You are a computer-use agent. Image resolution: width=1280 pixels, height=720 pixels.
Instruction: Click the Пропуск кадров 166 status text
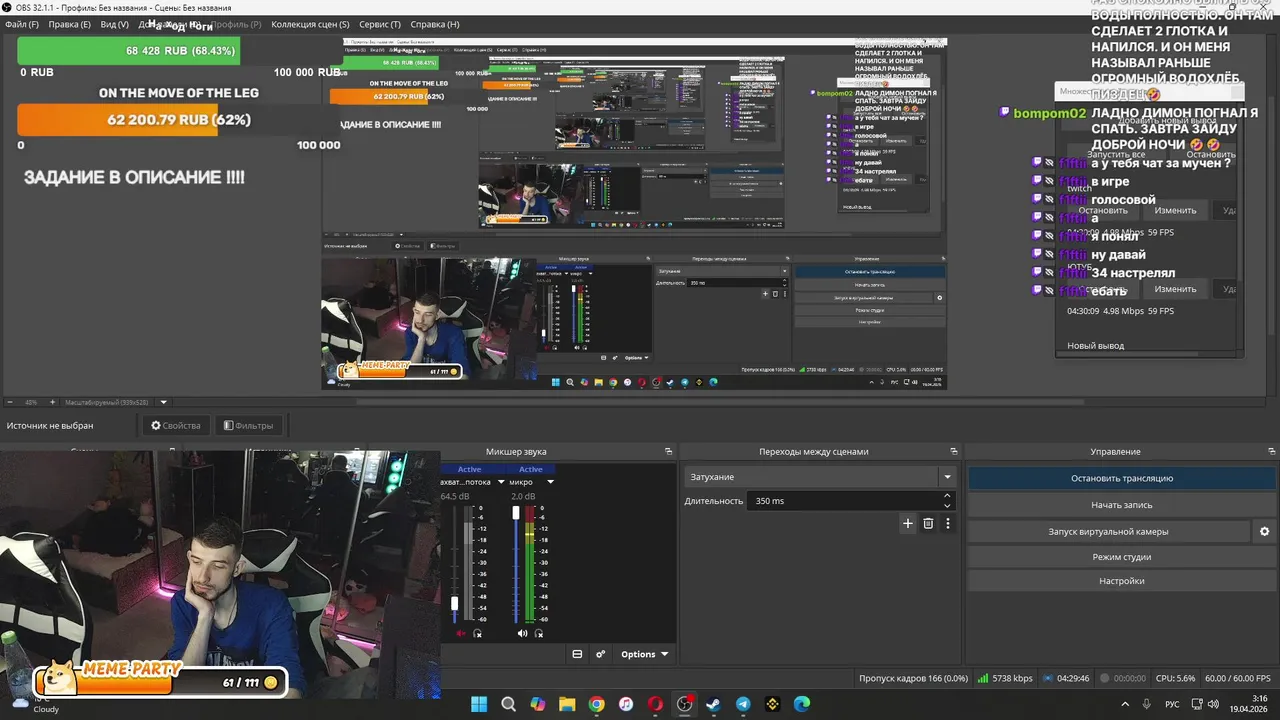[913, 678]
